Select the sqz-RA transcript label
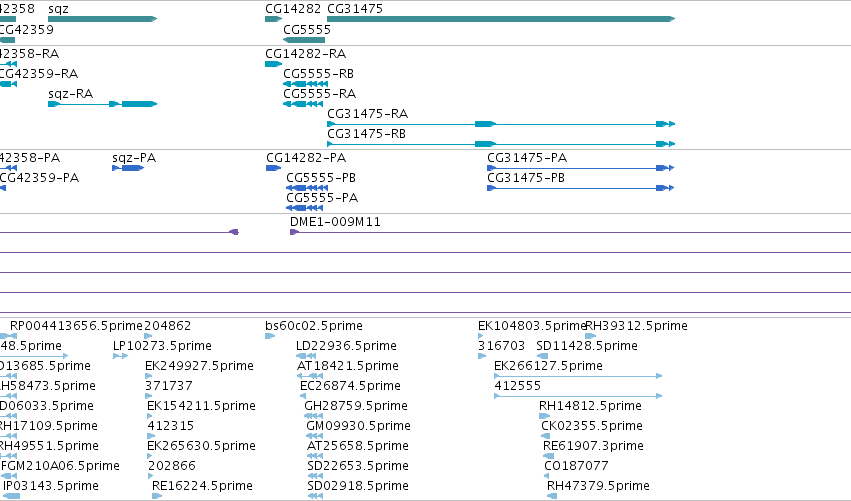Viewport: 851px width, 501px height. click(x=71, y=94)
